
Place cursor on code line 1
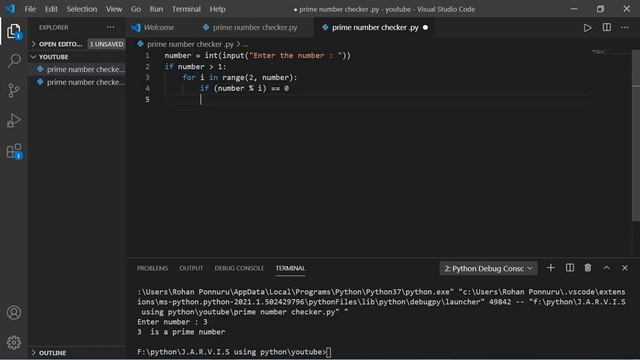click(x=258, y=56)
